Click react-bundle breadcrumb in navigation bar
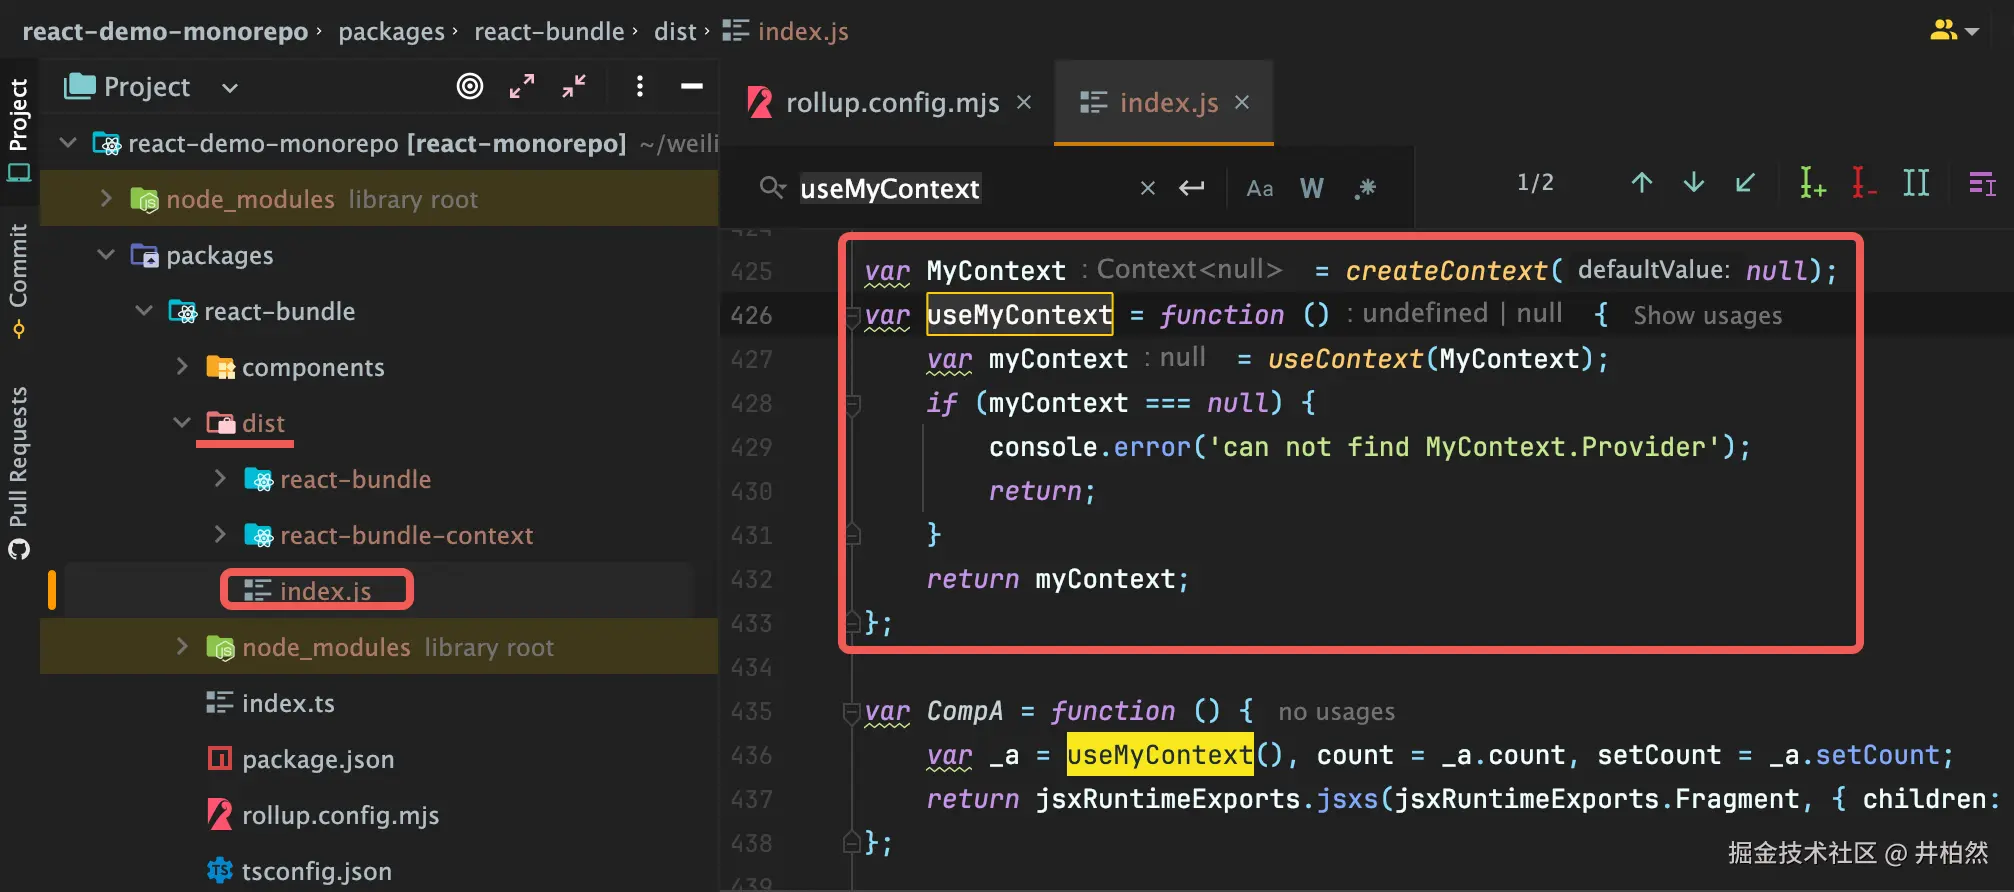This screenshot has width=2014, height=892. [x=549, y=31]
